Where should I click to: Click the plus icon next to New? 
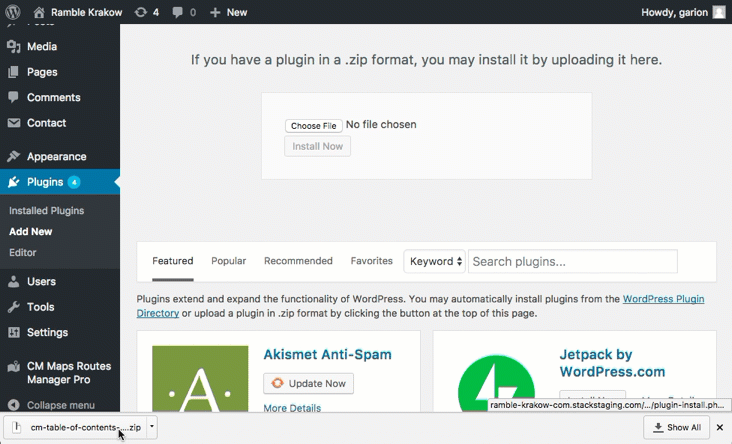pyautogui.click(x=215, y=13)
